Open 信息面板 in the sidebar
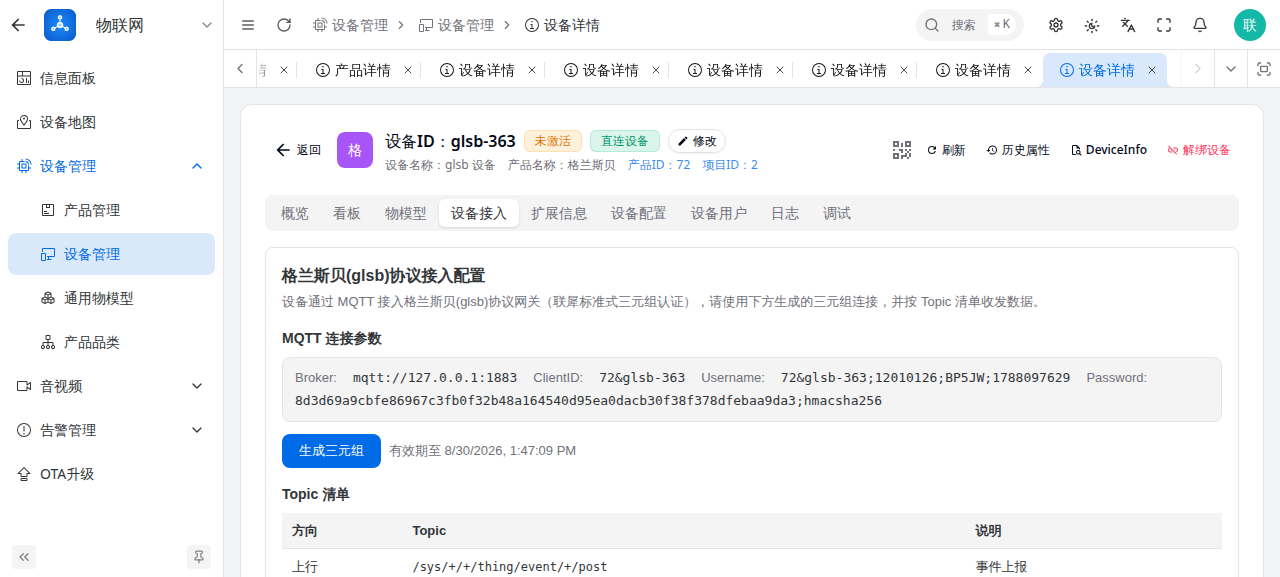The height and width of the screenshot is (577, 1280). 111,78
